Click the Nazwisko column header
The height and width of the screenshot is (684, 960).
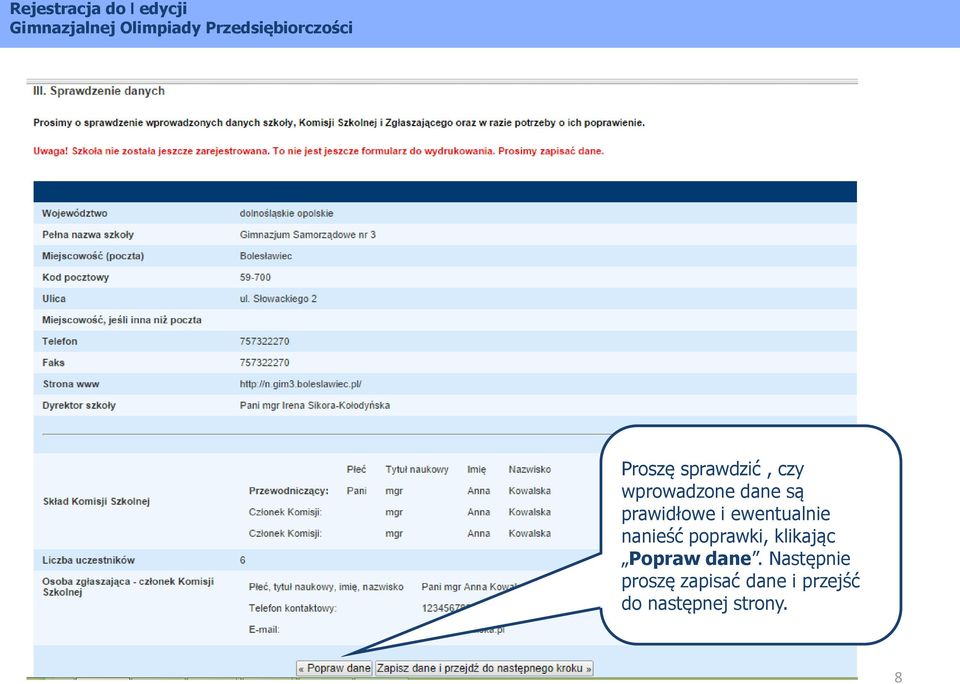530,469
